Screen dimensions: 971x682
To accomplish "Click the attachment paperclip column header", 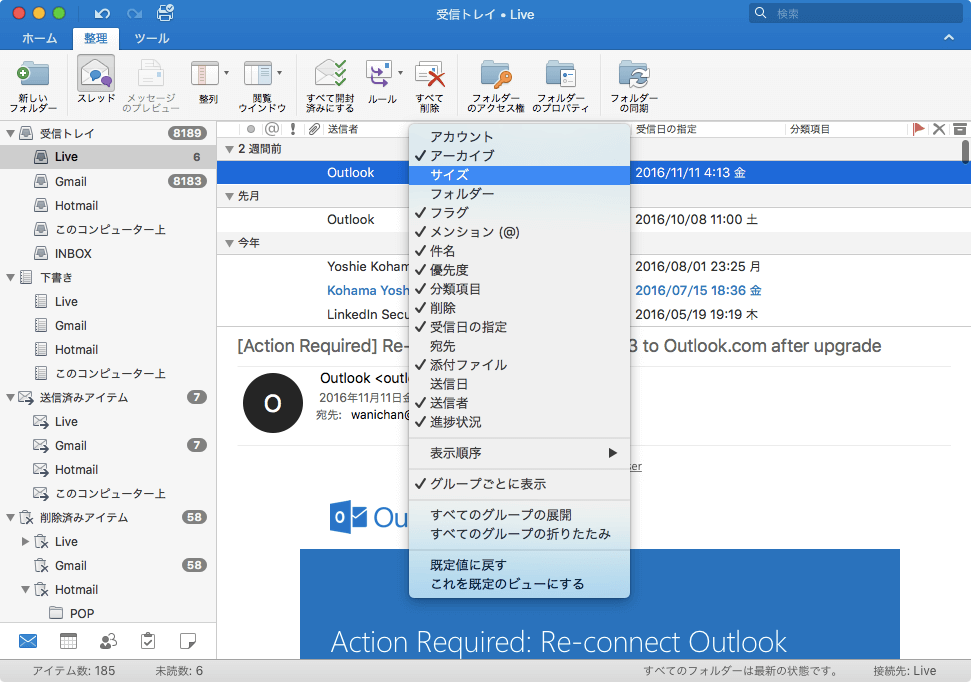I will [315, 129].
